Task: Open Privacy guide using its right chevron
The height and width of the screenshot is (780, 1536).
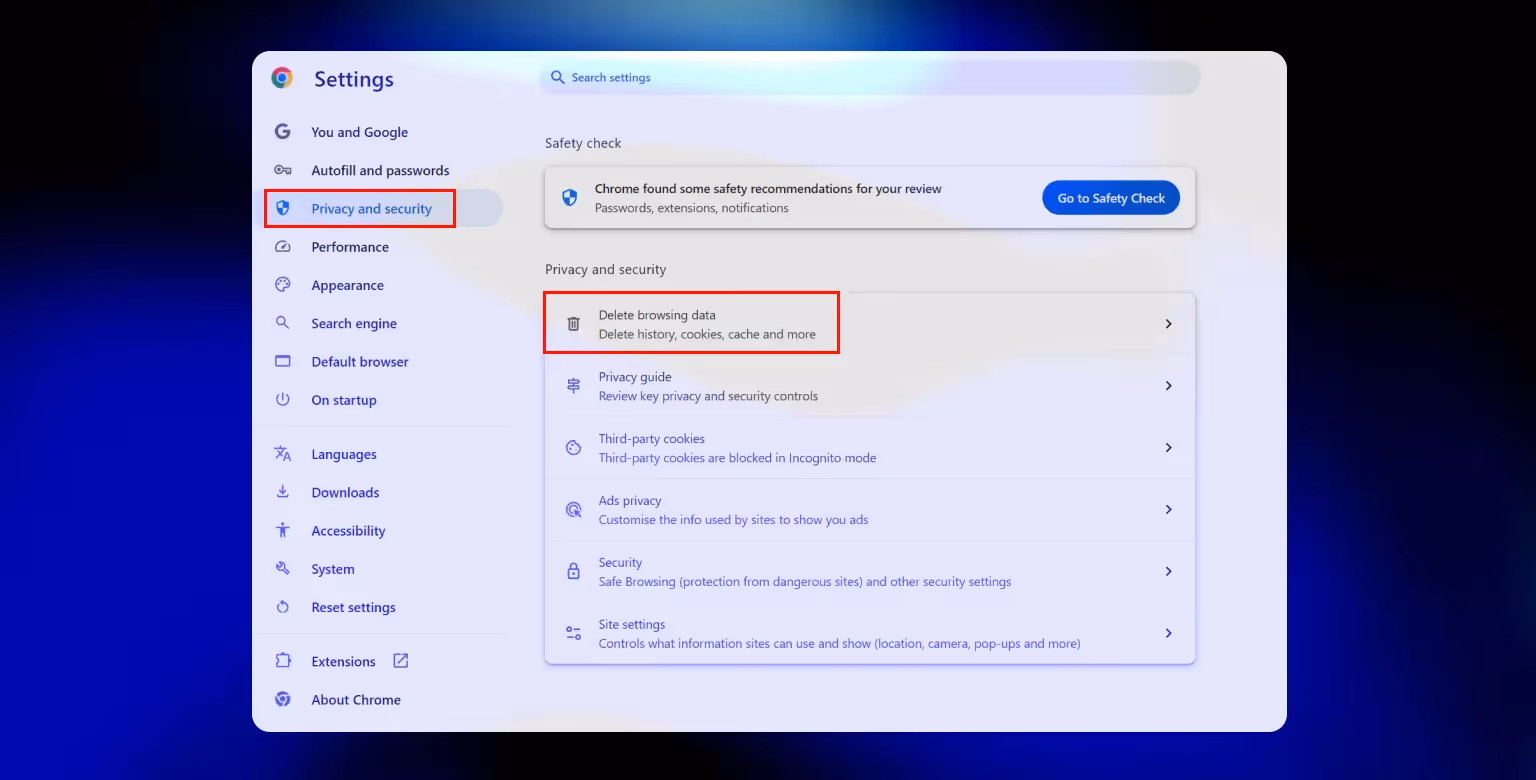Action: [x=1168, y=386]
